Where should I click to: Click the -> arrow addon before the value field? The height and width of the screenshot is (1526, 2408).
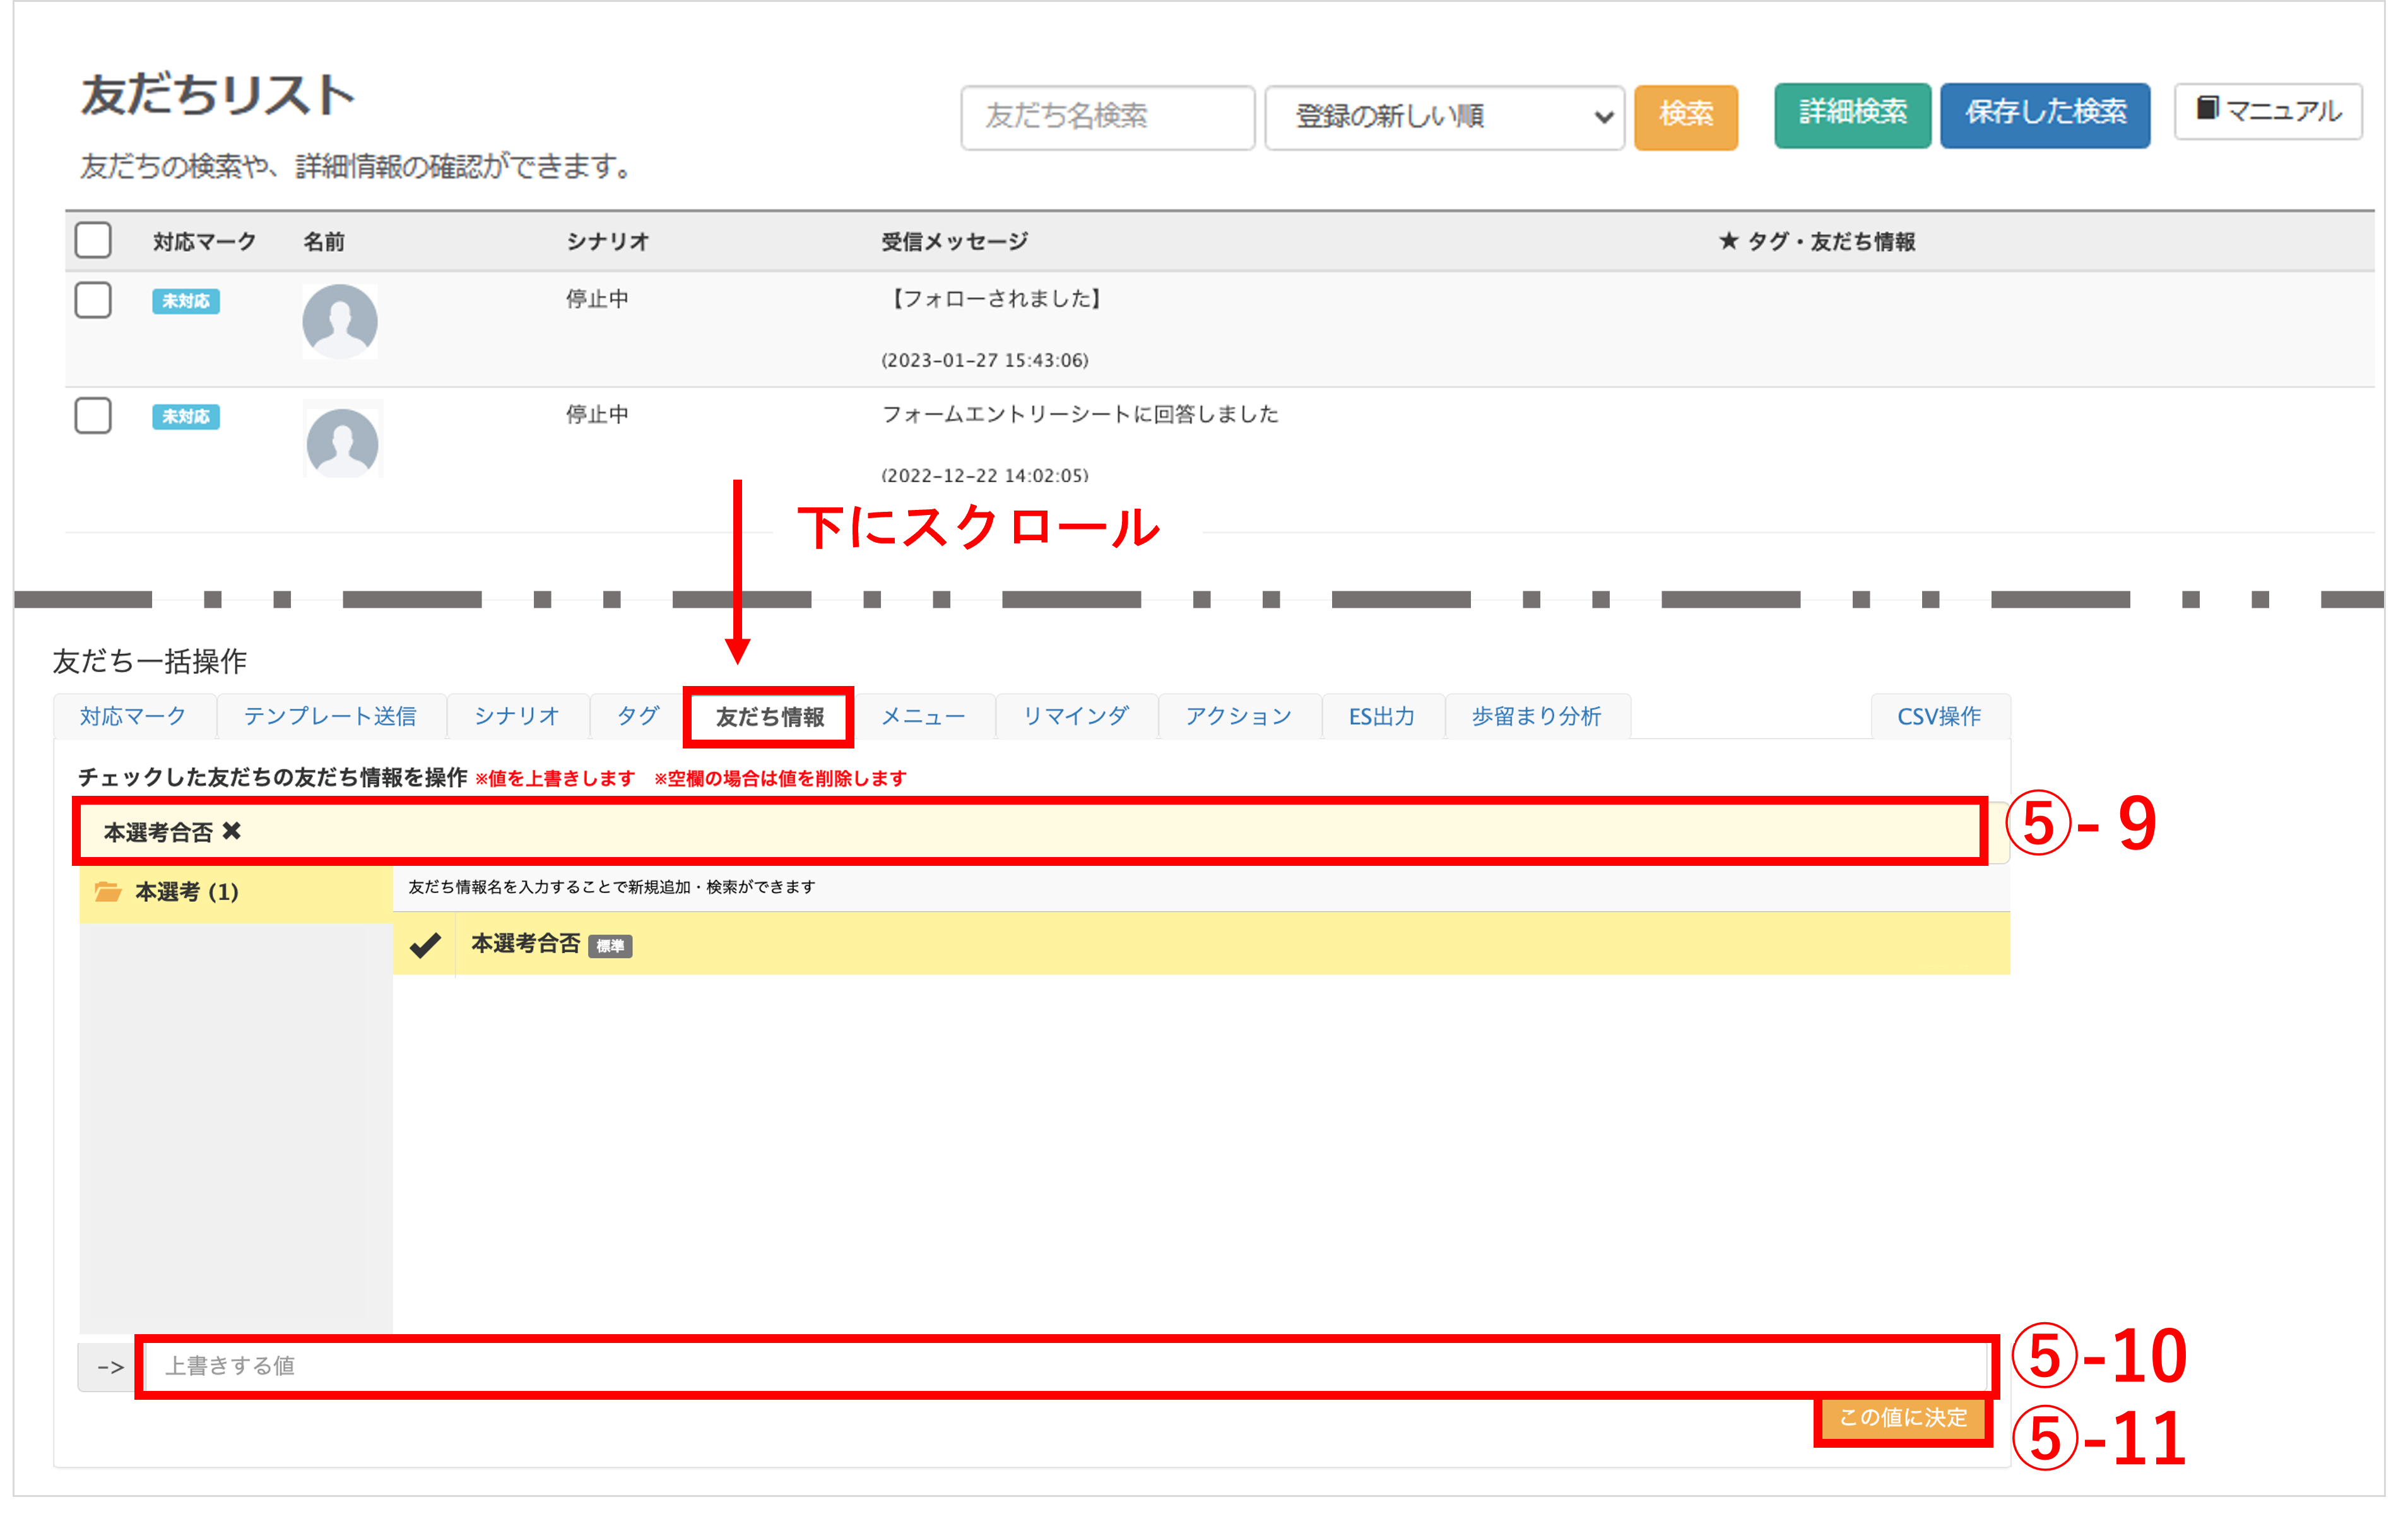[x=110, y=1366]
